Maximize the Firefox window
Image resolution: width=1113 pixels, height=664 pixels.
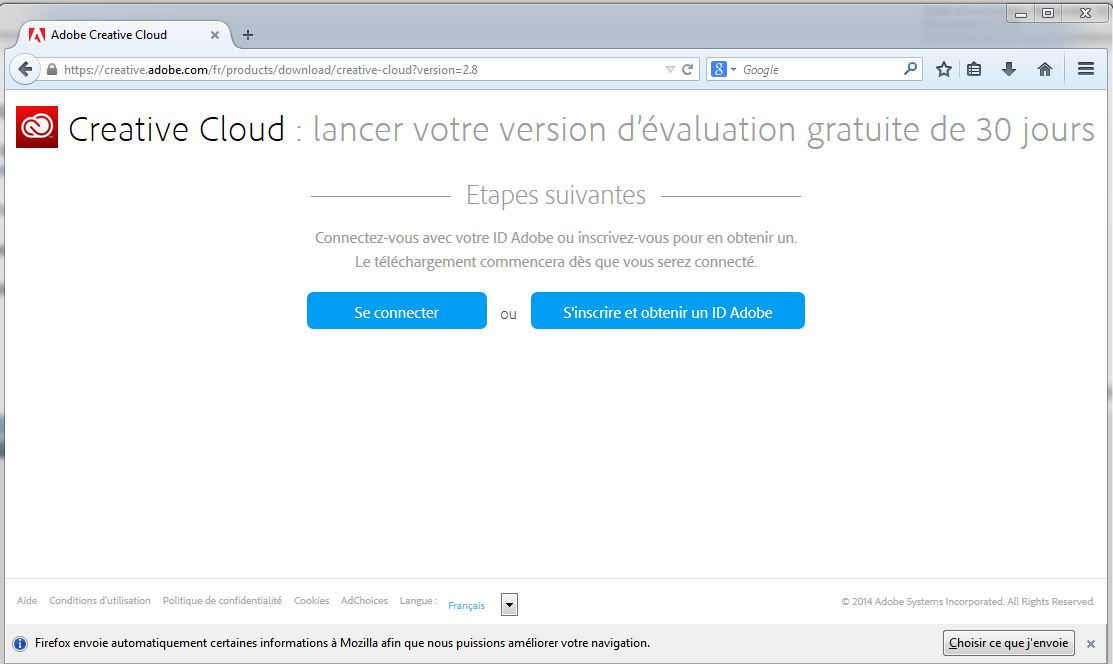tap(1048, 13)
